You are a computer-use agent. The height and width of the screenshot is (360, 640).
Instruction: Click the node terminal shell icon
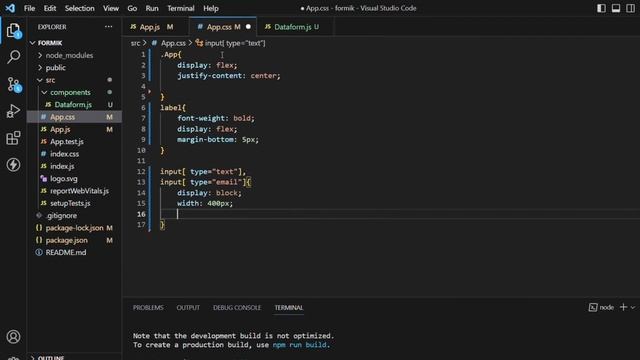[x=593, y=307]
